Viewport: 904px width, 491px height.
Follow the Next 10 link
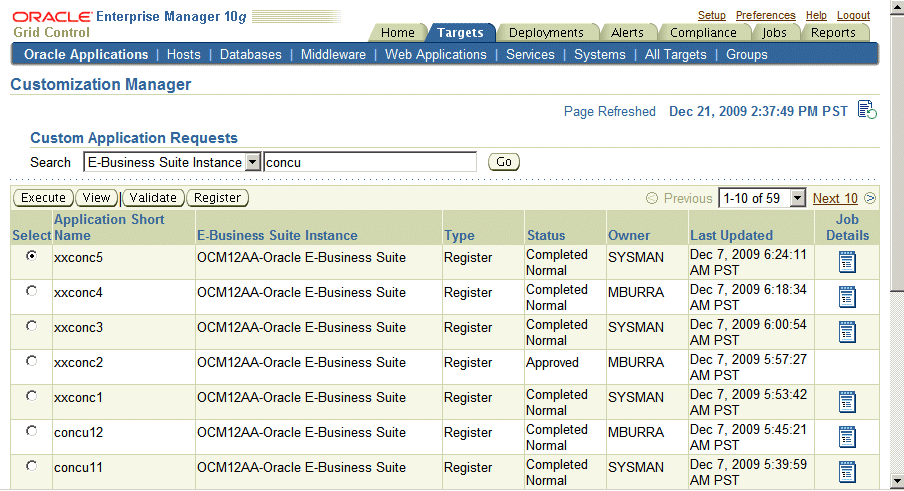(835, 198)
